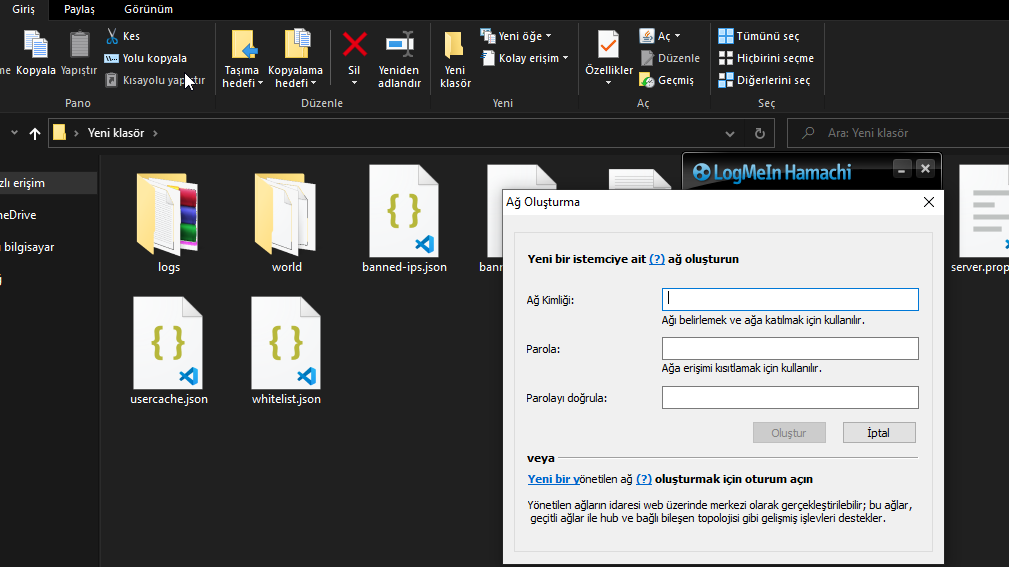Switch to the Giriş ribbon tab
The image size is (1009, 567).
(23, 9)
